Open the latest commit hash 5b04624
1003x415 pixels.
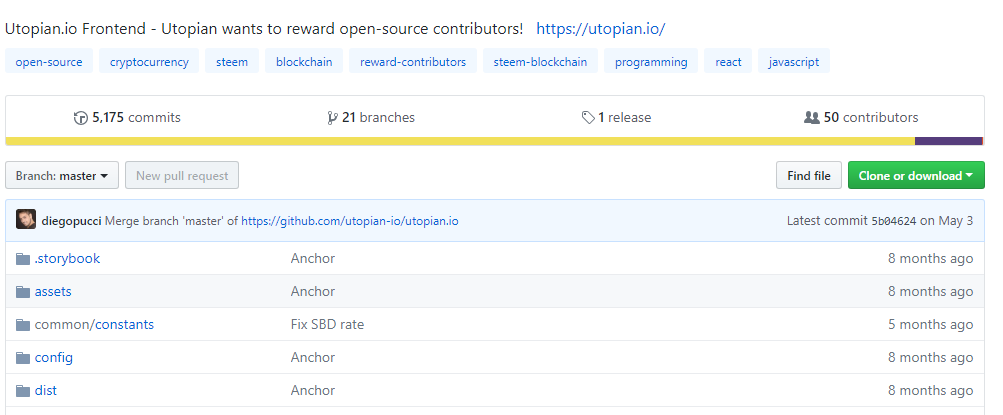coord(894,221)
